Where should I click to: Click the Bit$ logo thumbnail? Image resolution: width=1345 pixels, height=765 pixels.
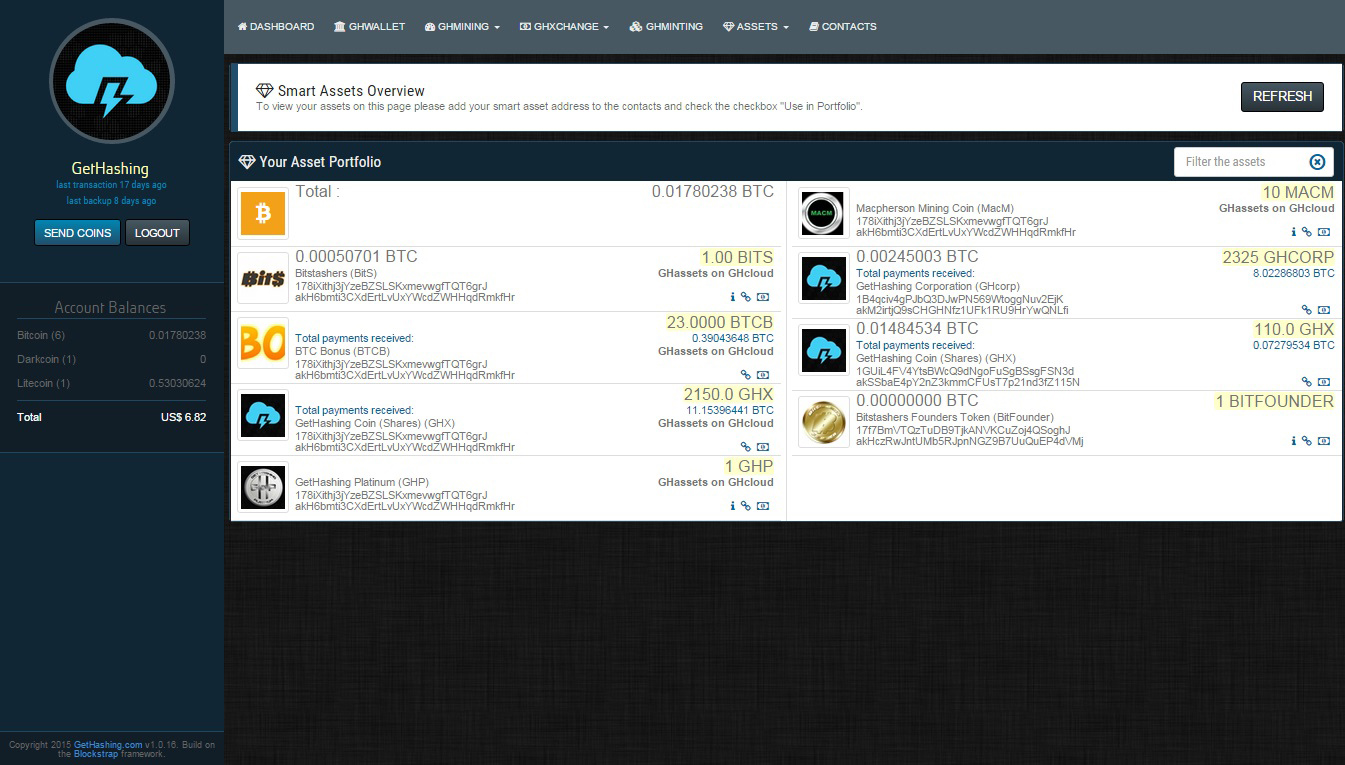(263, 278)
